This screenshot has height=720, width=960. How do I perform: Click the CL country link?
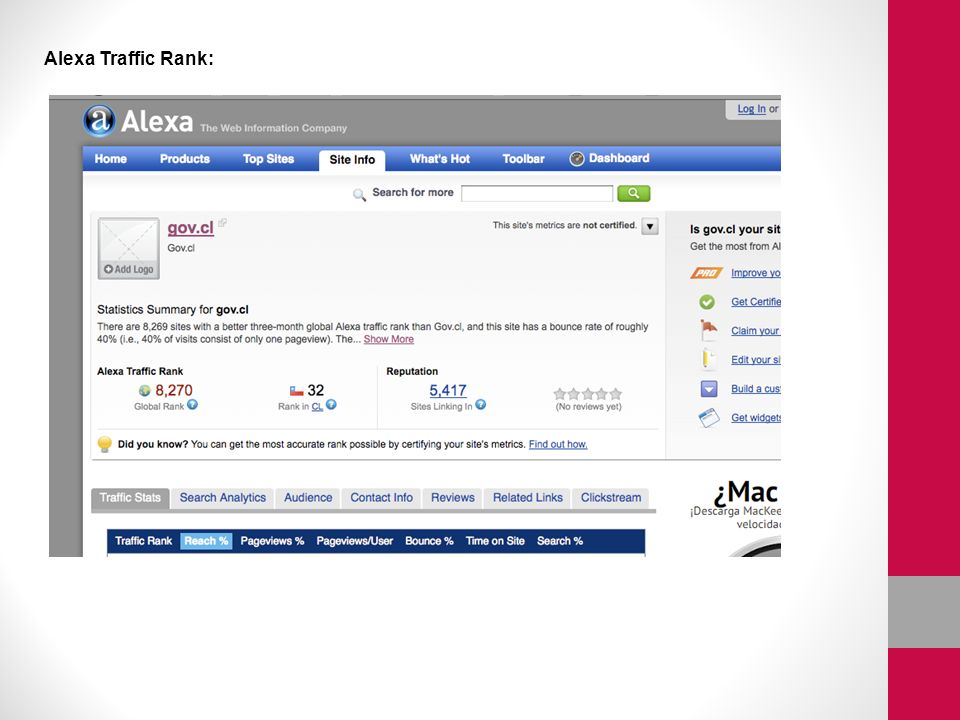317,407
